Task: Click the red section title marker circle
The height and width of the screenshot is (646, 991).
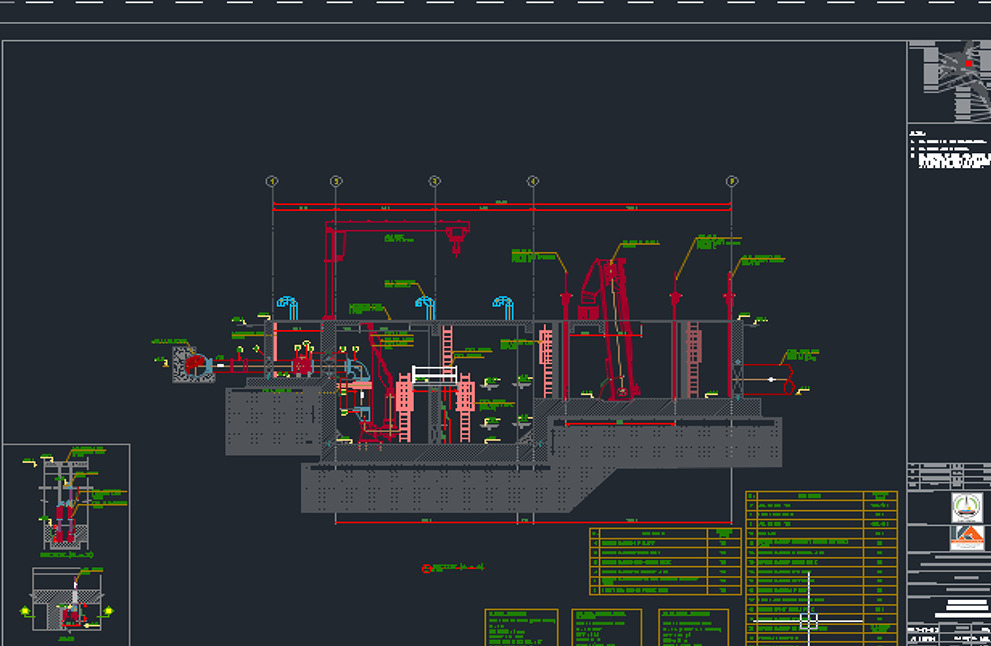Action: 427,568
